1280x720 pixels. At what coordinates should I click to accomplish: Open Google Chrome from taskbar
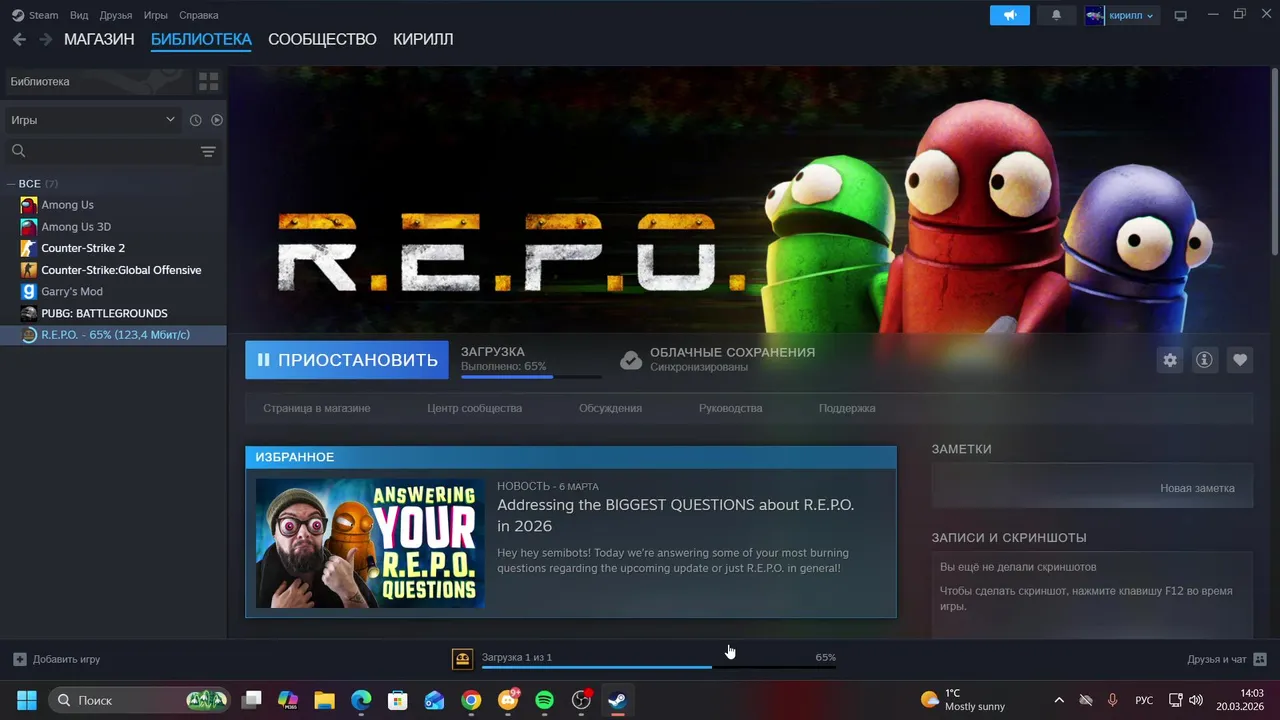point(471,700)
